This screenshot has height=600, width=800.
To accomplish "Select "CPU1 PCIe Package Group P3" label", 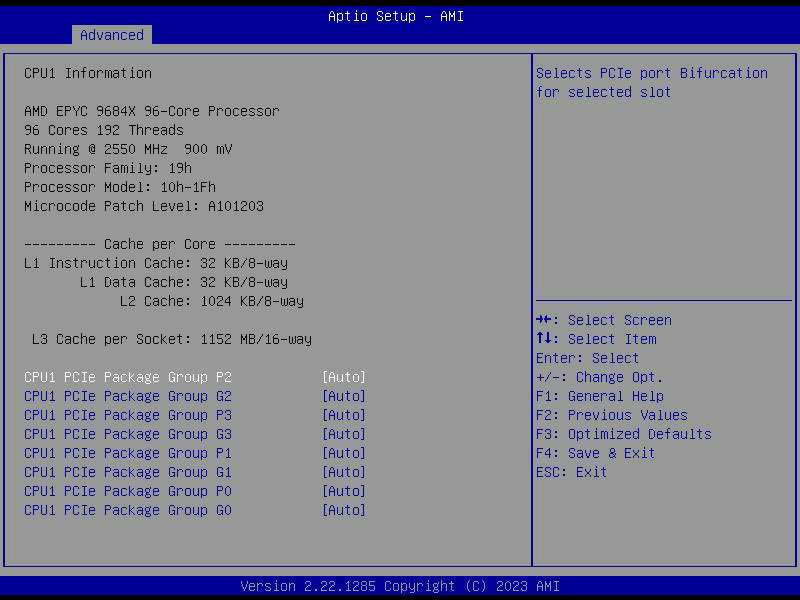I will pos(128,415).
